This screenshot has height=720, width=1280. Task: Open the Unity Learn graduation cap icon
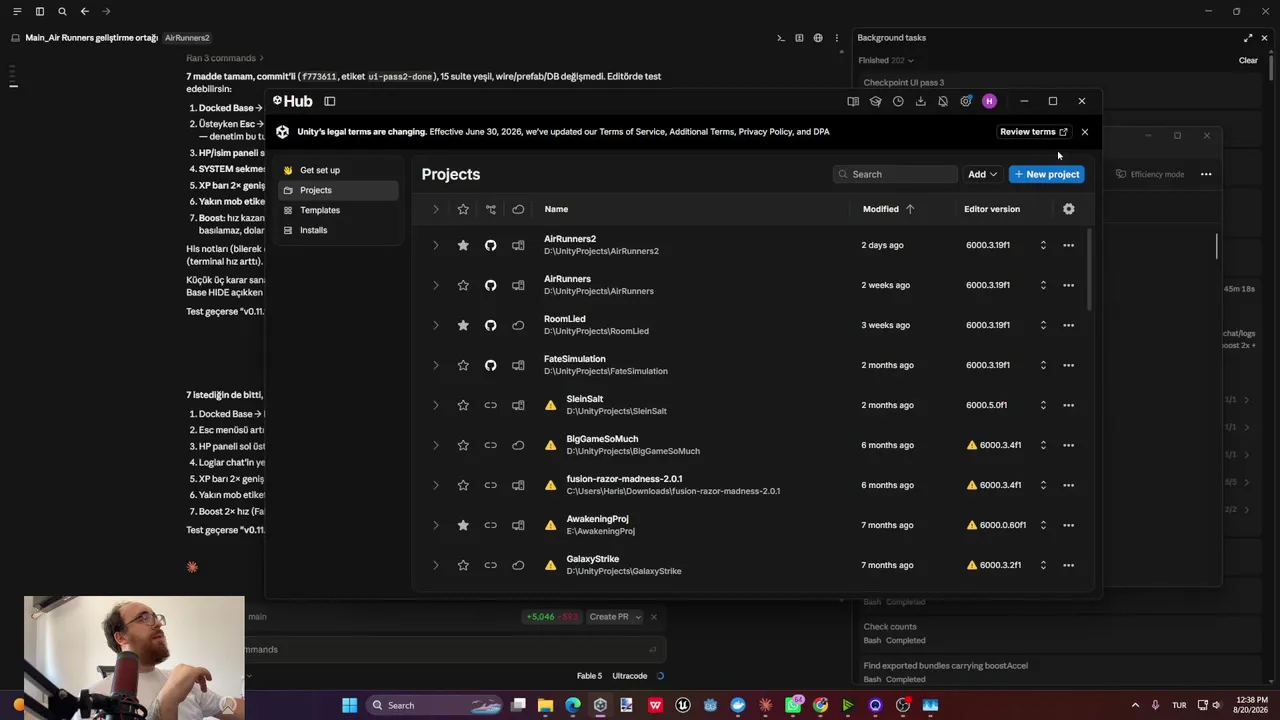[876, 101]
